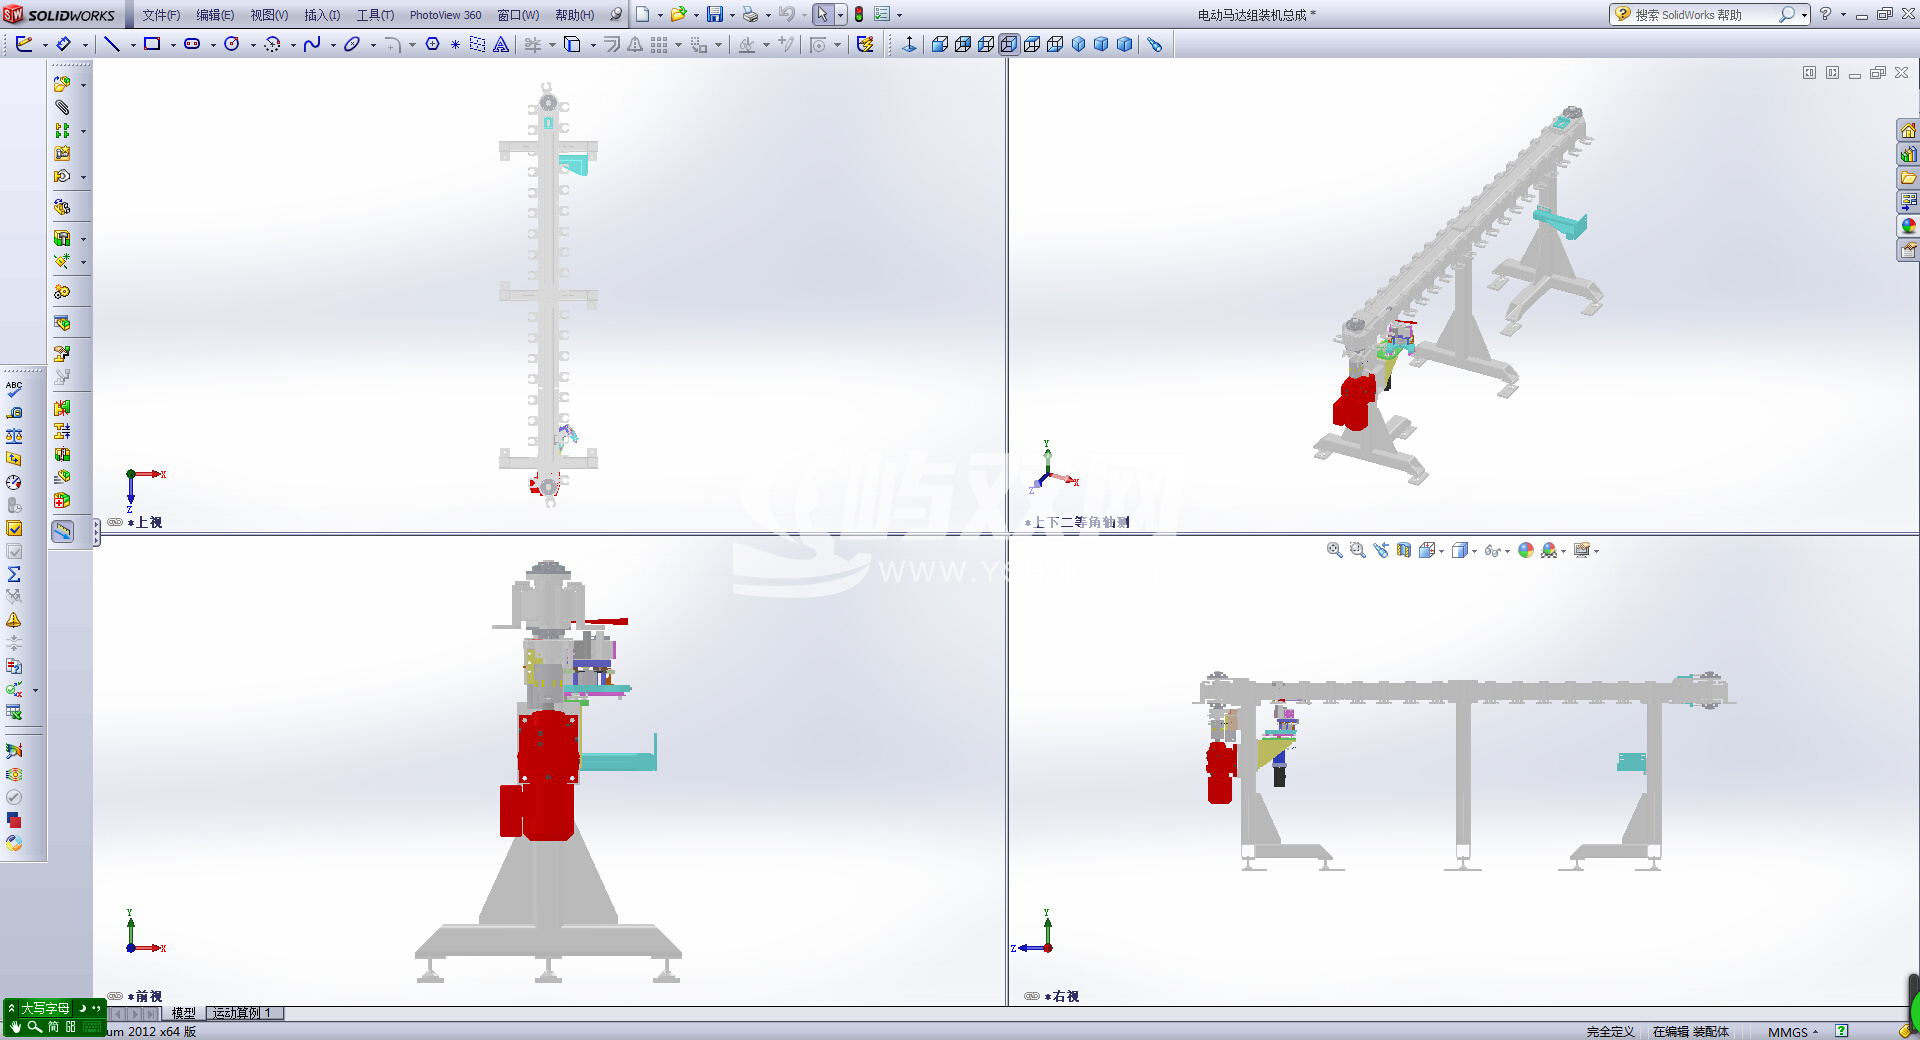The image size is (1920, 1040).
Task: Open the SolidWorks Resources home tab
Action: 1908,130
